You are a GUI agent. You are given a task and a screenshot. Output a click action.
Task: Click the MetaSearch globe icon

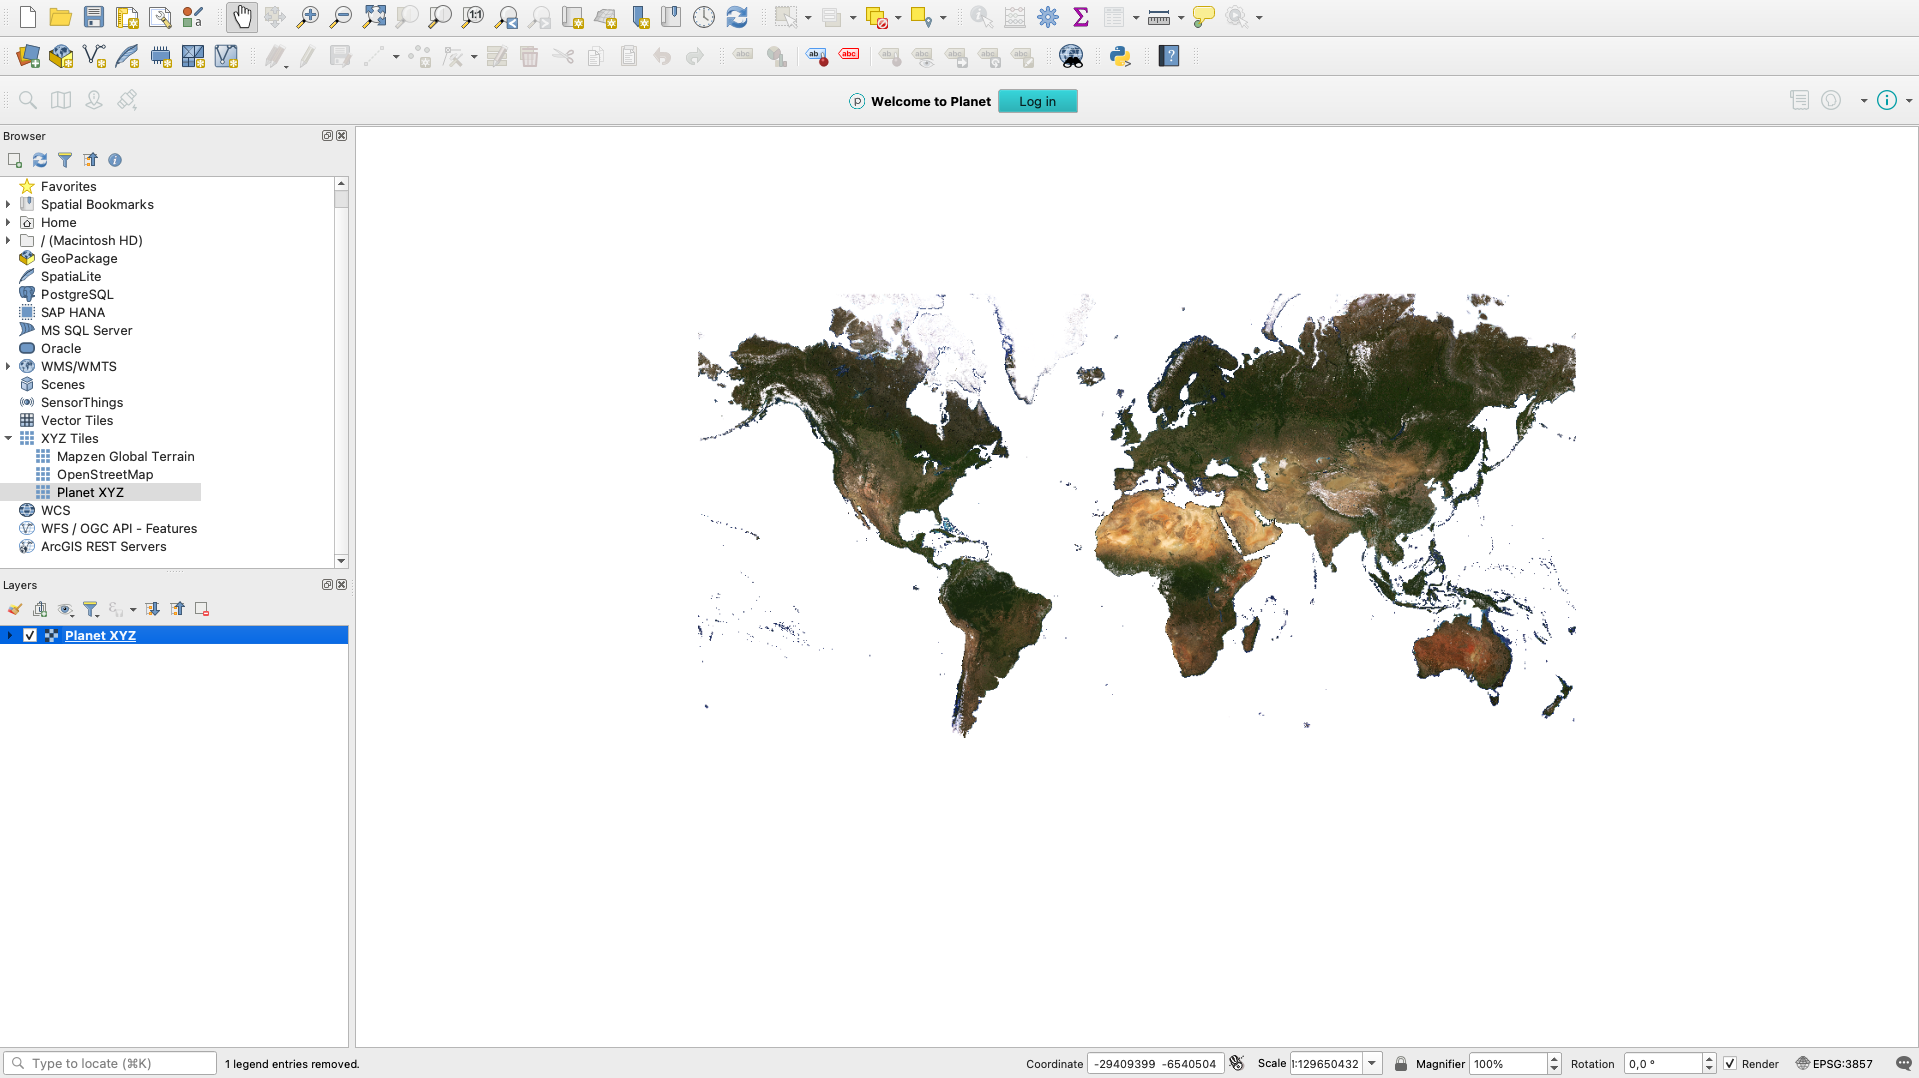point(1071,56)
